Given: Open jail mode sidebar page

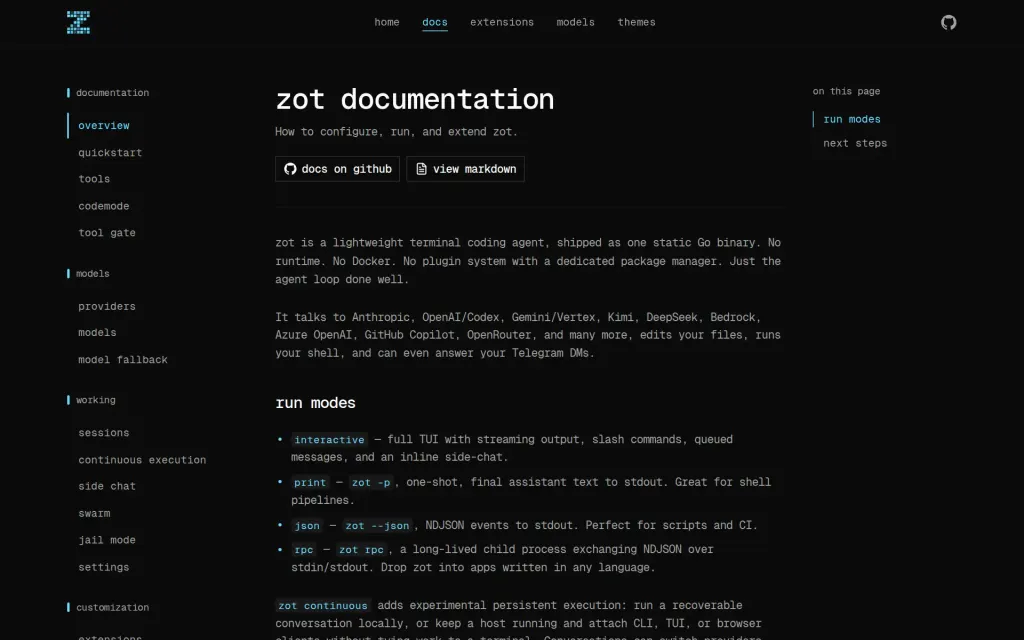Looking at the screenshot, I should pyautogui.click(x=107, y=540).
